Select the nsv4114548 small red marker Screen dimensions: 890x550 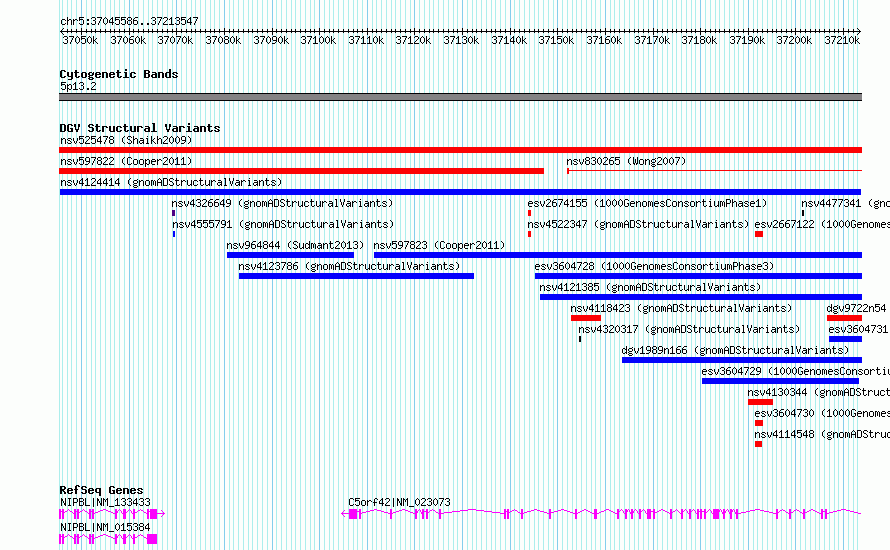point(758,444)
